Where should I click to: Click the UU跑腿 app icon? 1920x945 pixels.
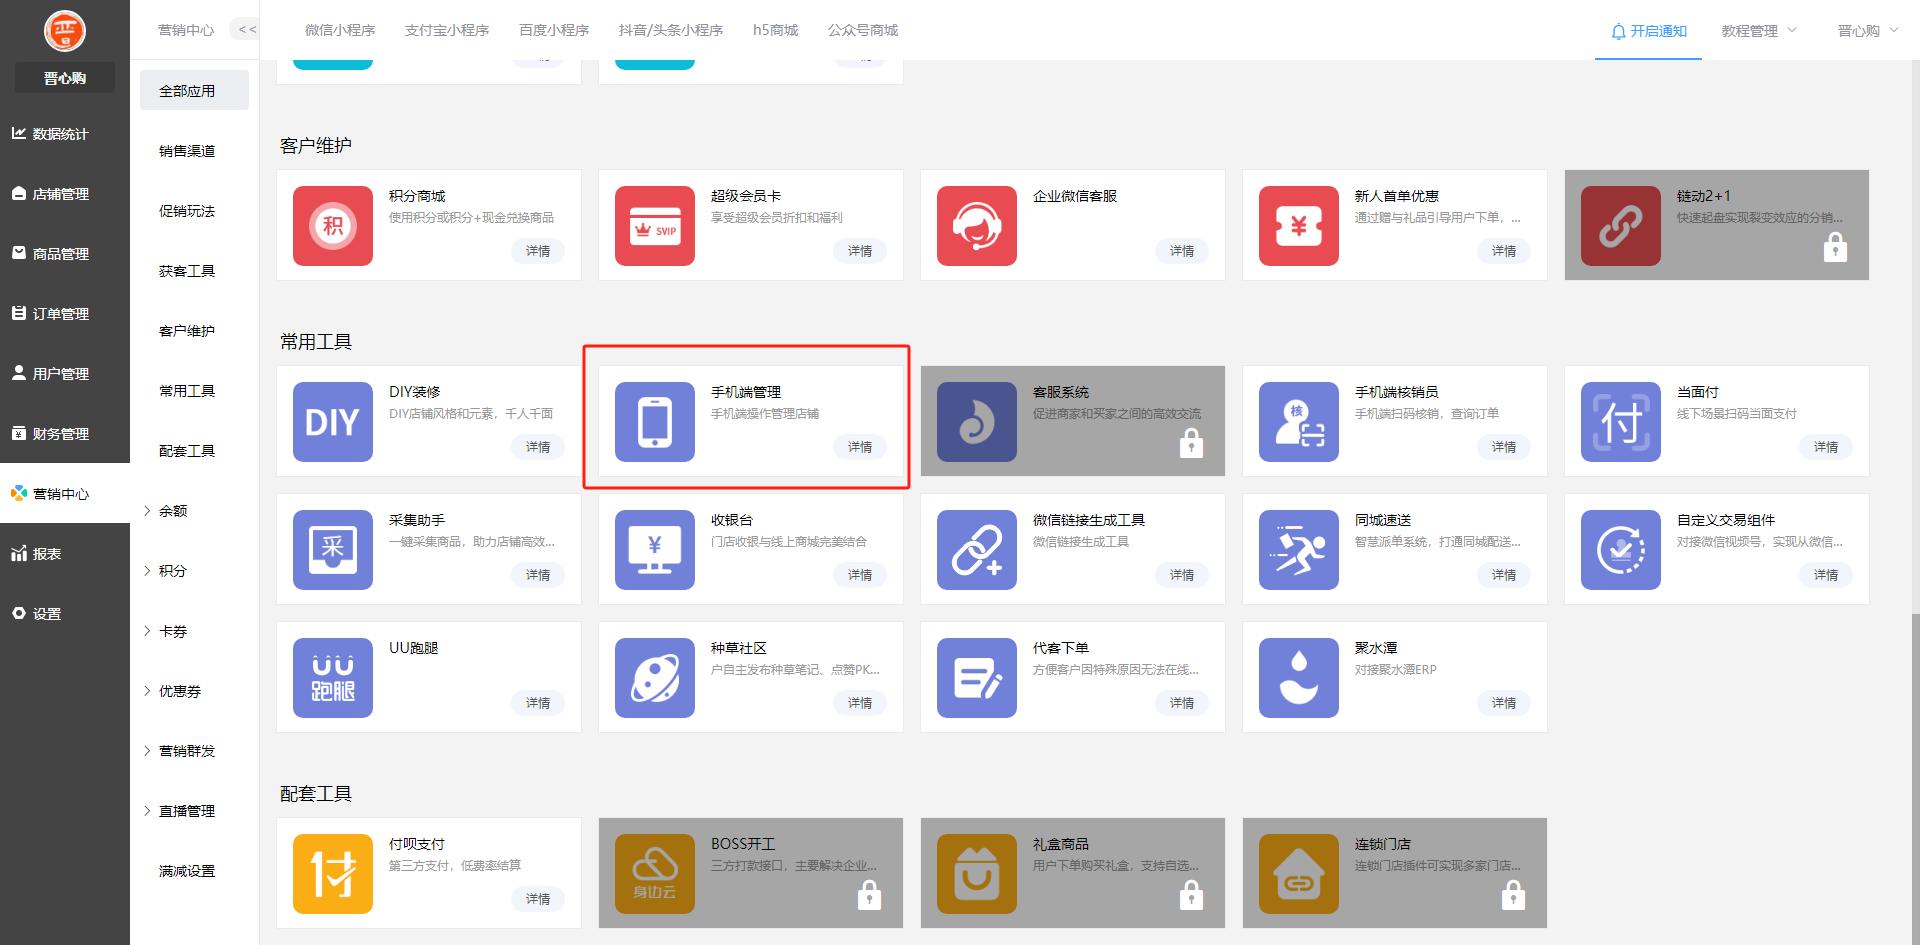point(332,678)
